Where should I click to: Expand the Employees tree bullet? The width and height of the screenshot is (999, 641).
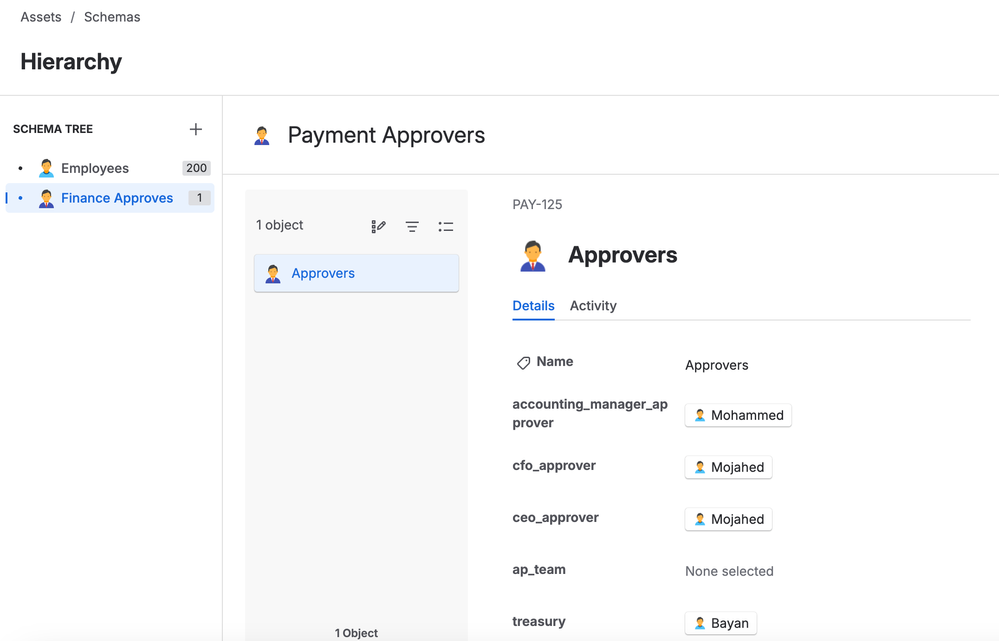(20, 168)
